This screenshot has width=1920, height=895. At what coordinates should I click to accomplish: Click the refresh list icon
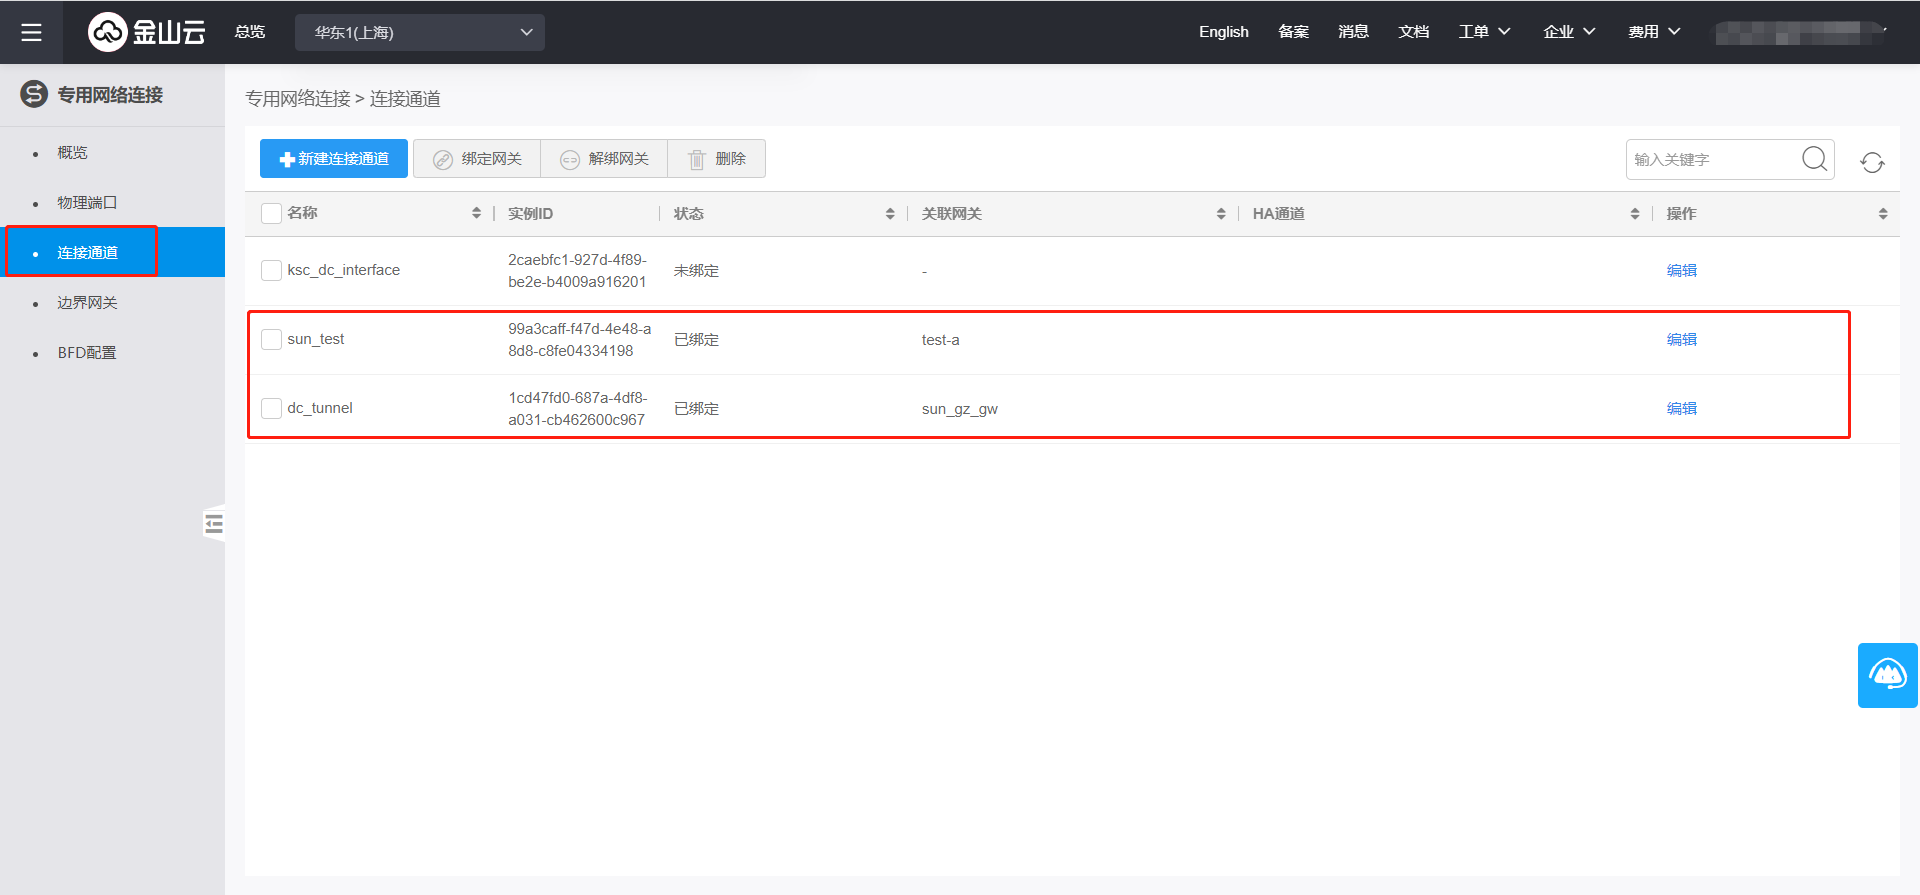tap(1872, 162)
